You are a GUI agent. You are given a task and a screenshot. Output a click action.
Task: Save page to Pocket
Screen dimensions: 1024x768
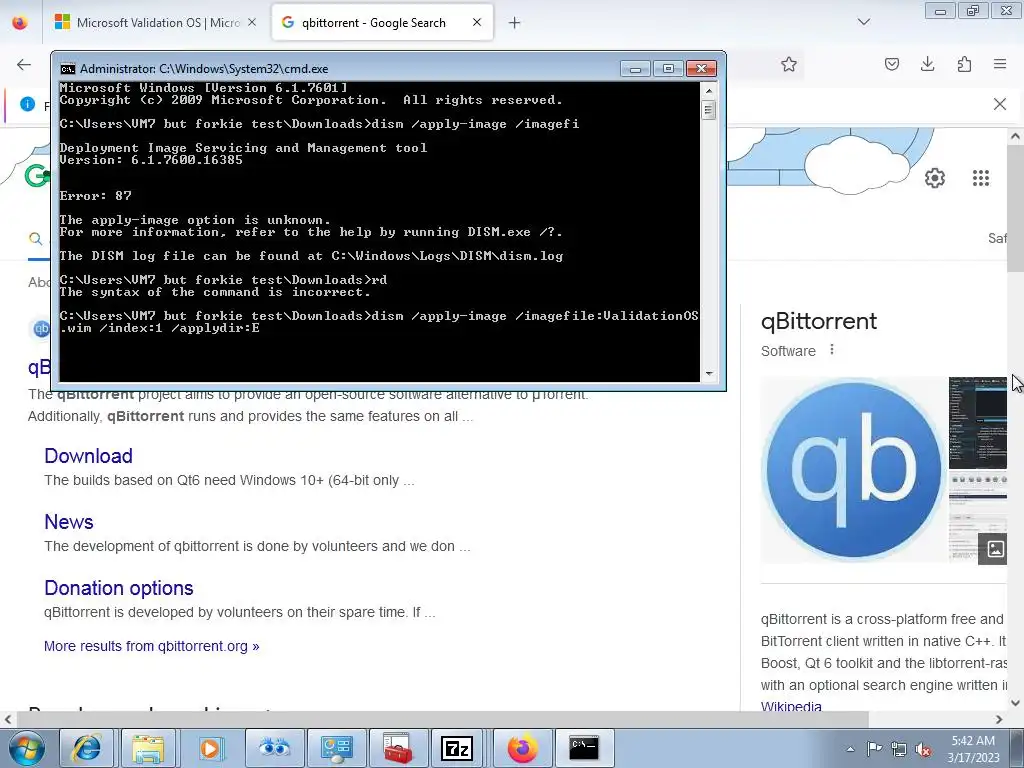891,64
